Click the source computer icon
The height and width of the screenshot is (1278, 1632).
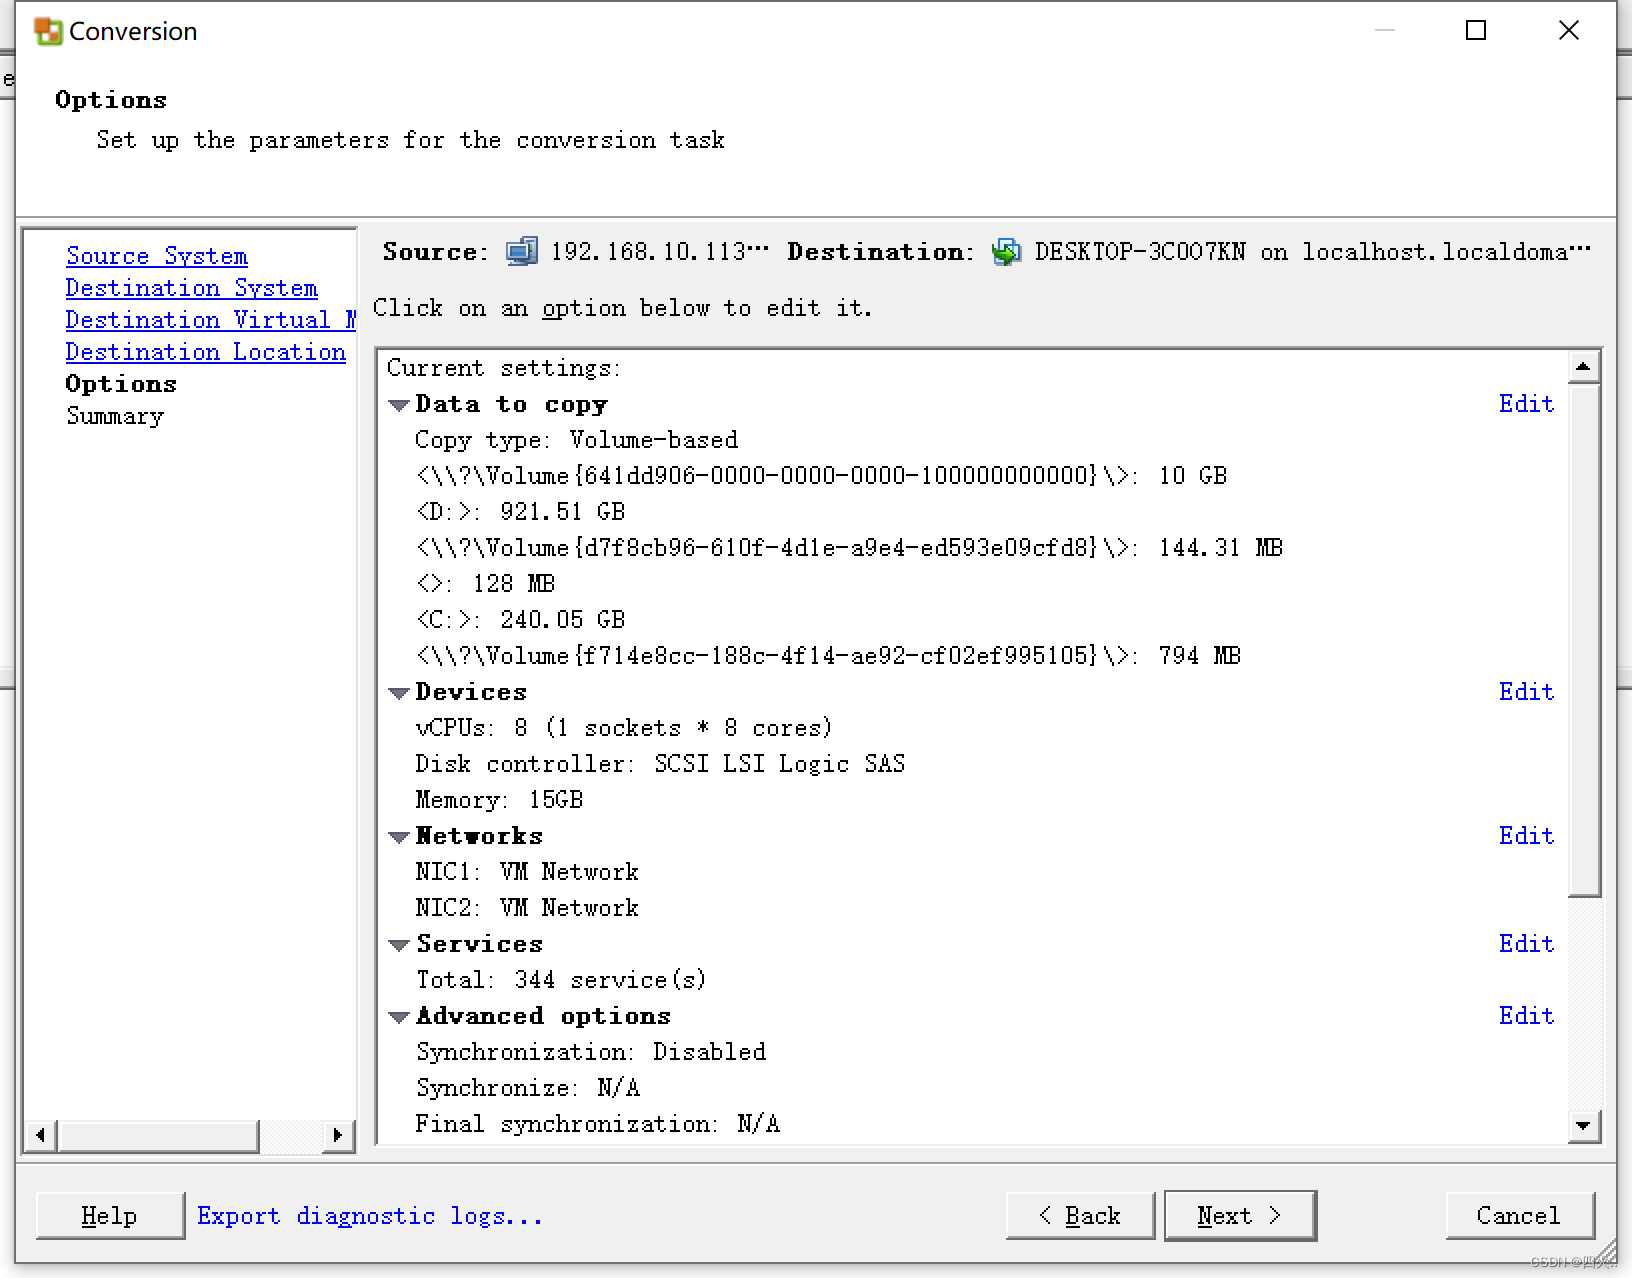coord(522,251)
